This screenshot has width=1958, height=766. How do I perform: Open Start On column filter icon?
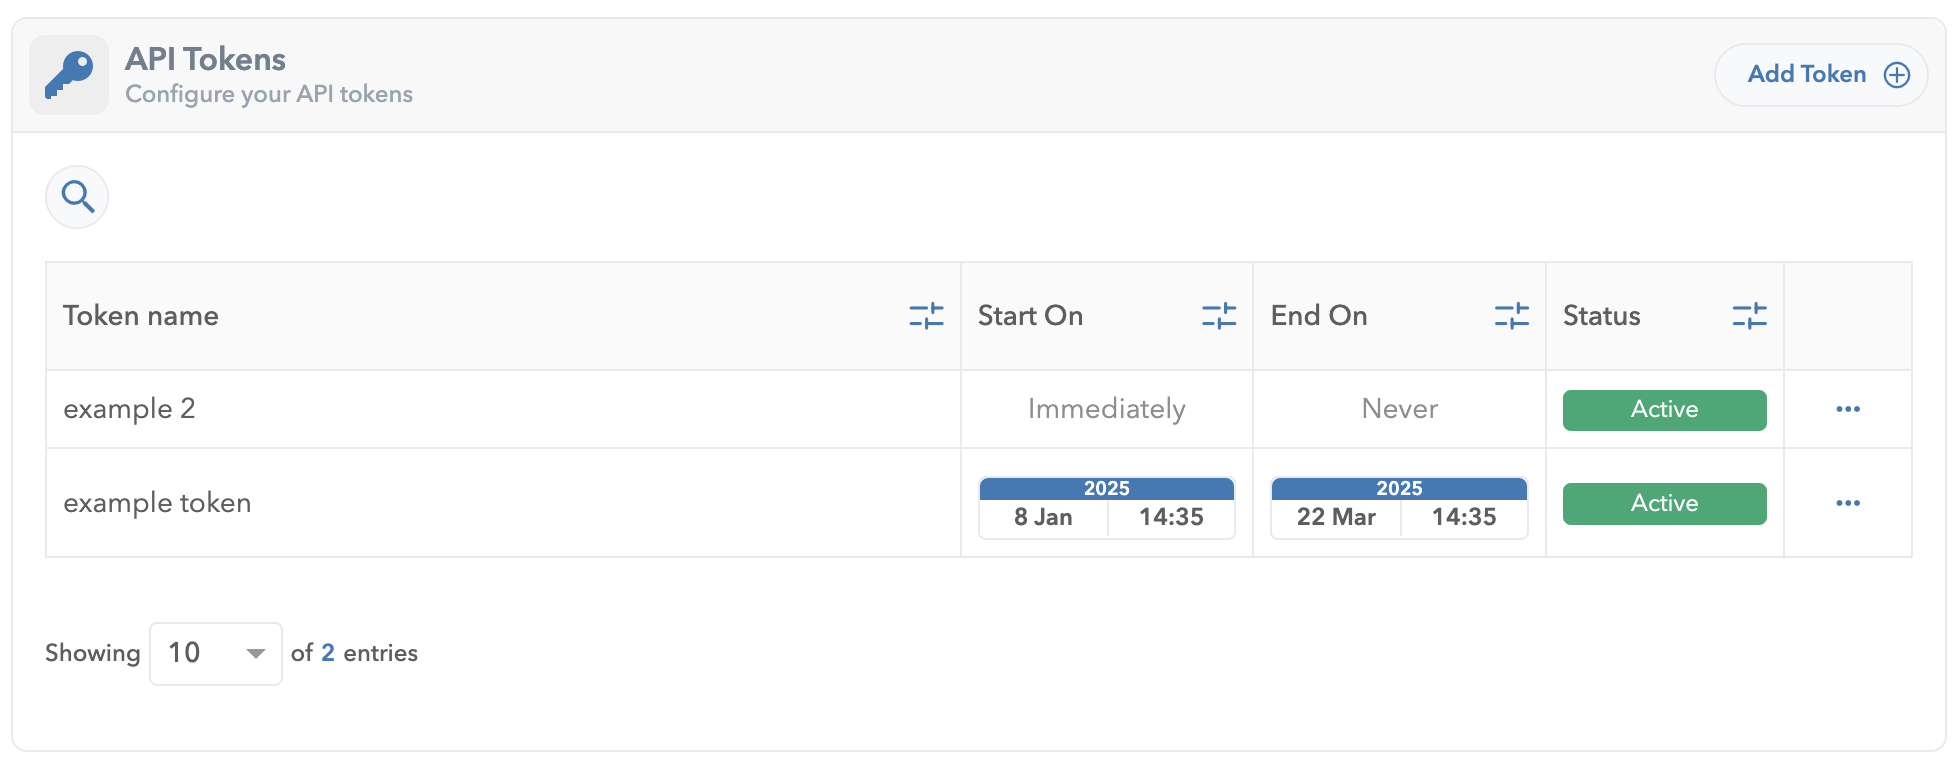pyautogui.click(x=1218, y=316)
